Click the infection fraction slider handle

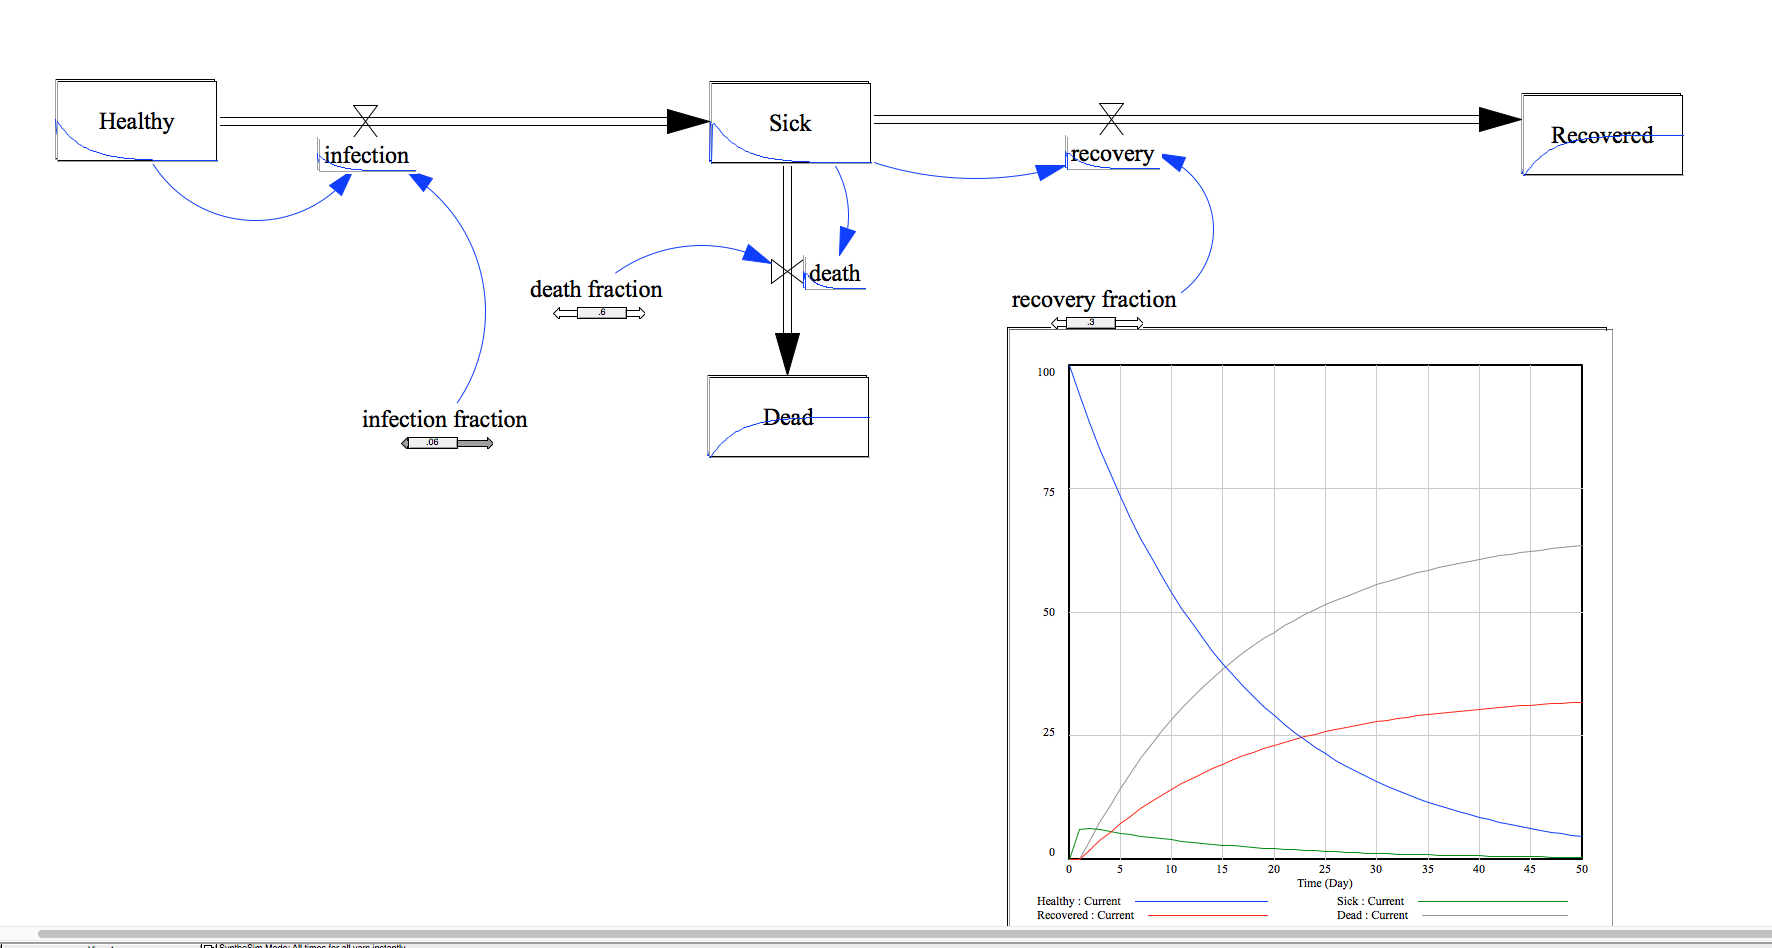coord(433,442)
